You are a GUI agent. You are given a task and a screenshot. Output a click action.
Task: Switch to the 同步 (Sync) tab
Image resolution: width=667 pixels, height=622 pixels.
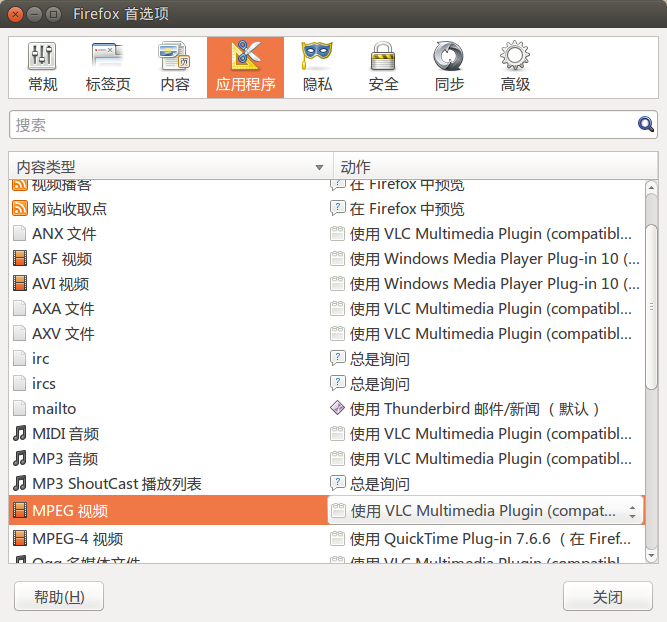[449, 67]
